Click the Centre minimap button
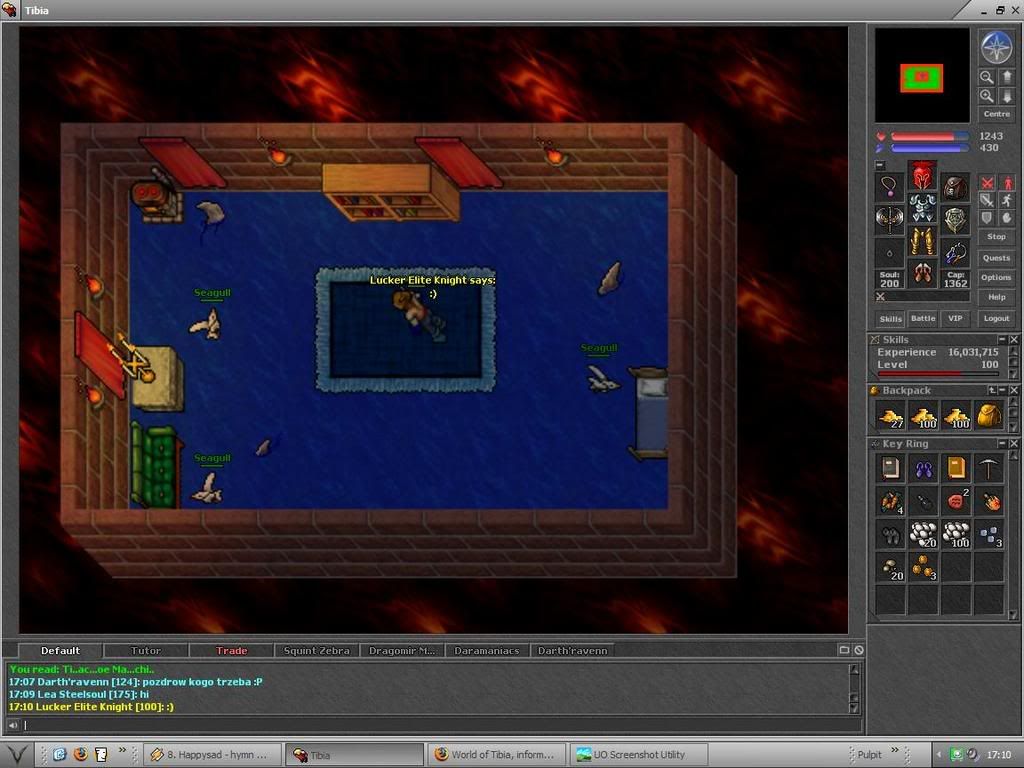 [x=997, y=114]
